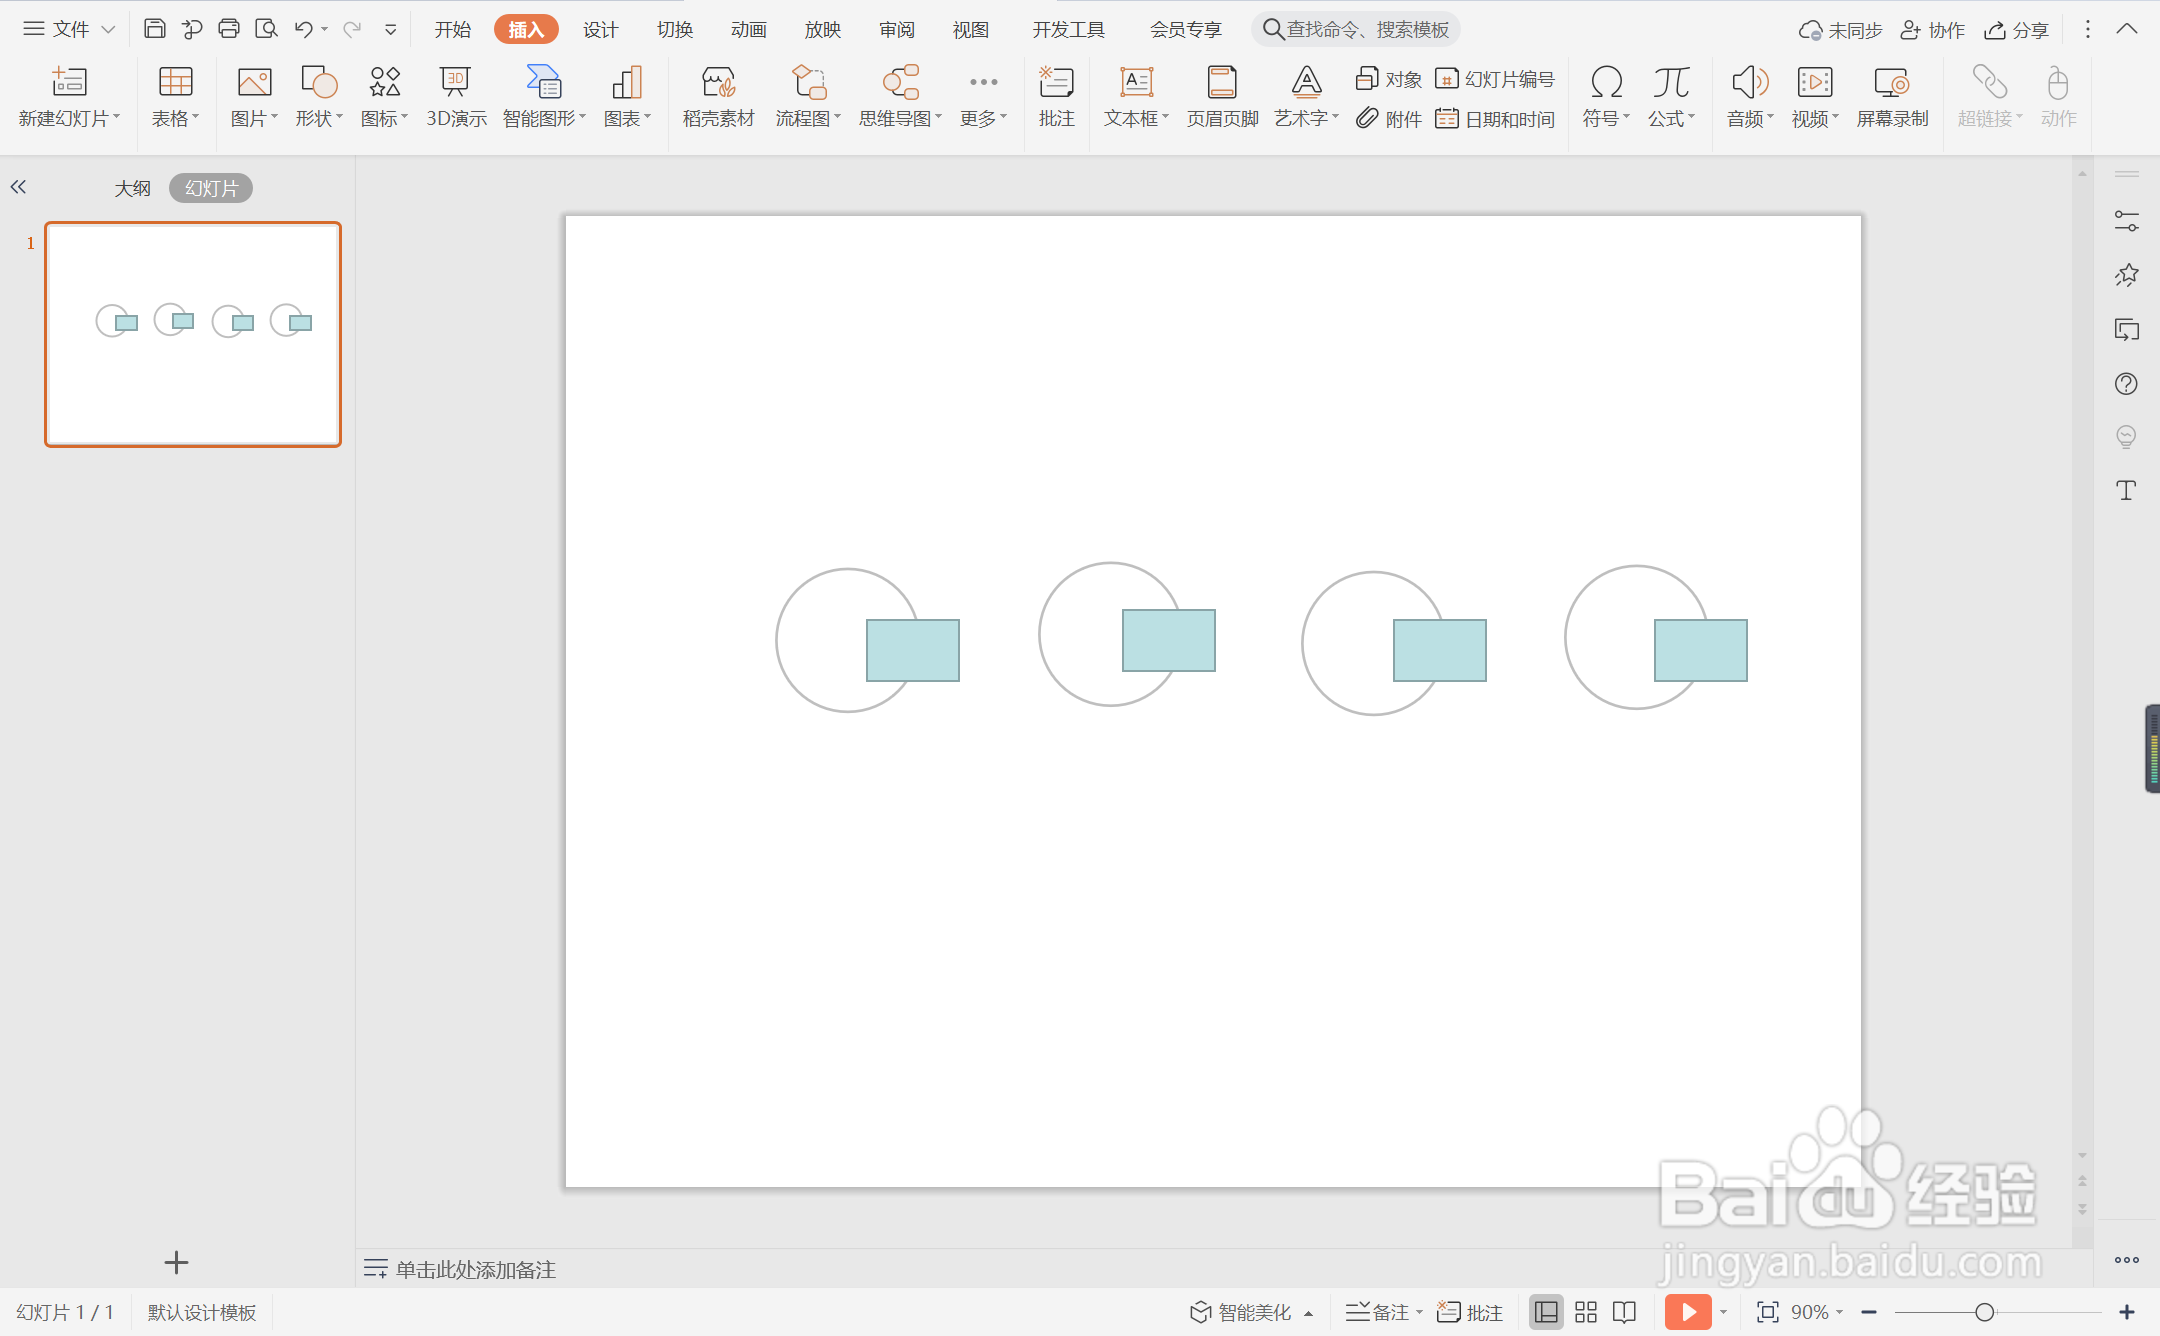Click the zoom in plus button
The width and height of the screenshot is (2160, 1336).
pos(2127,1312)
